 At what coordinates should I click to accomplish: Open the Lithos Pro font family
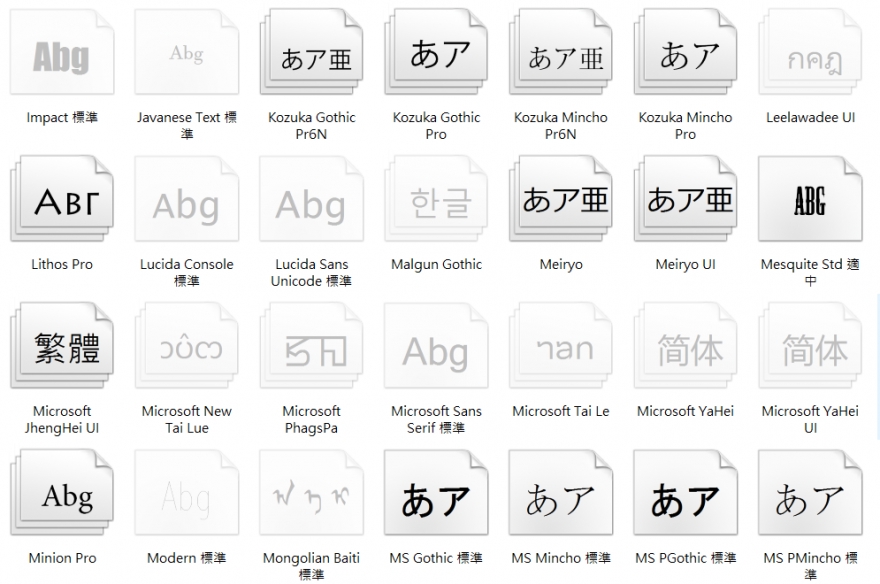click(61, 203)
